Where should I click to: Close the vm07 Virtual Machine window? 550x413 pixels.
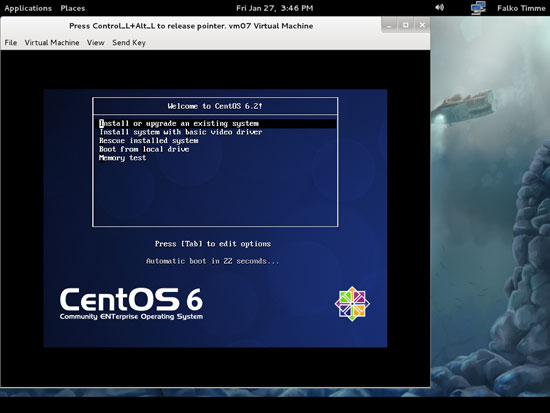coord(422,25)
